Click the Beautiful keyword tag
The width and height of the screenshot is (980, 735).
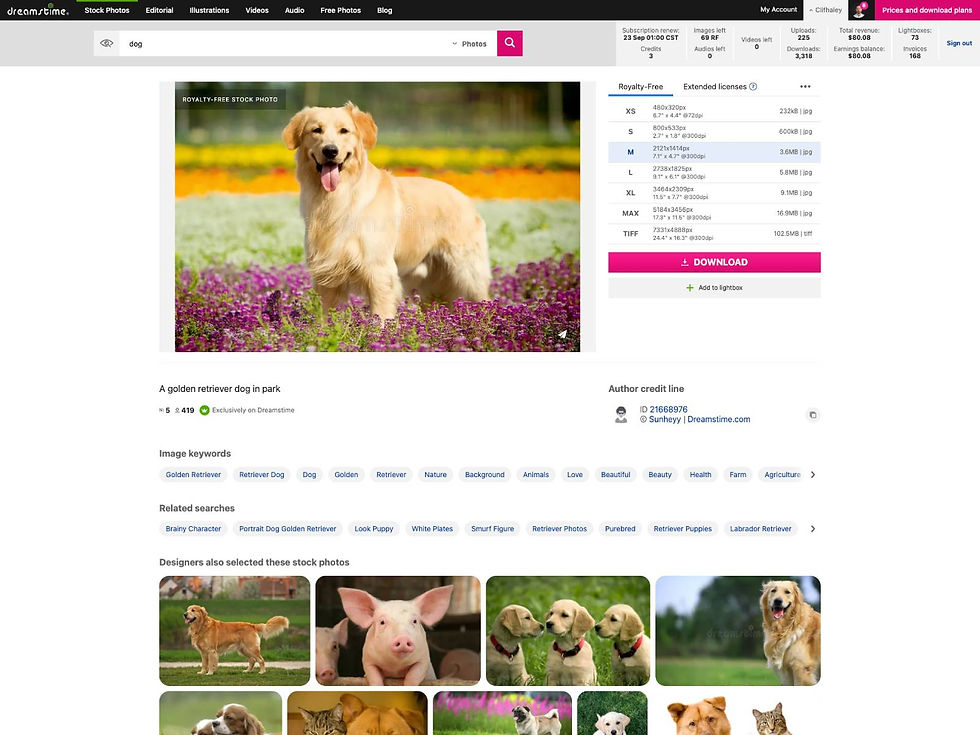click(616, 474)
